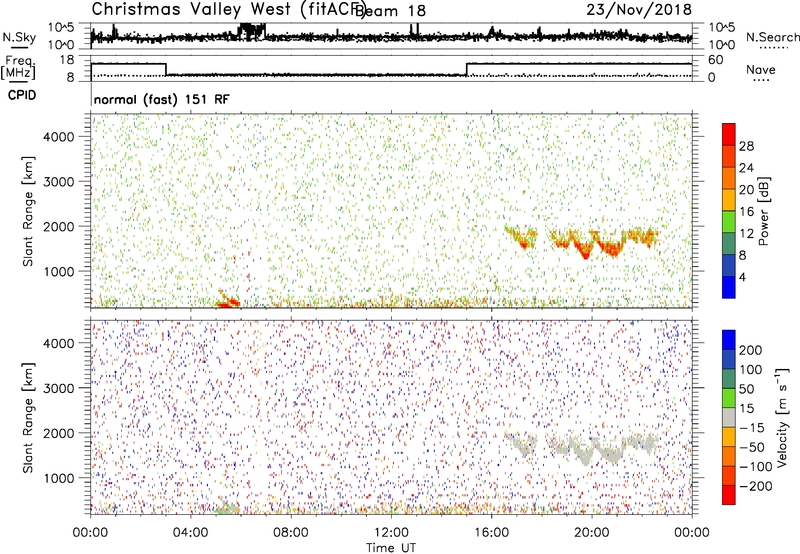Click the 'normal (fast) 151 RF' text
Image resolution: width=800 pixels, height=554 pixels.
coord(162,99)
